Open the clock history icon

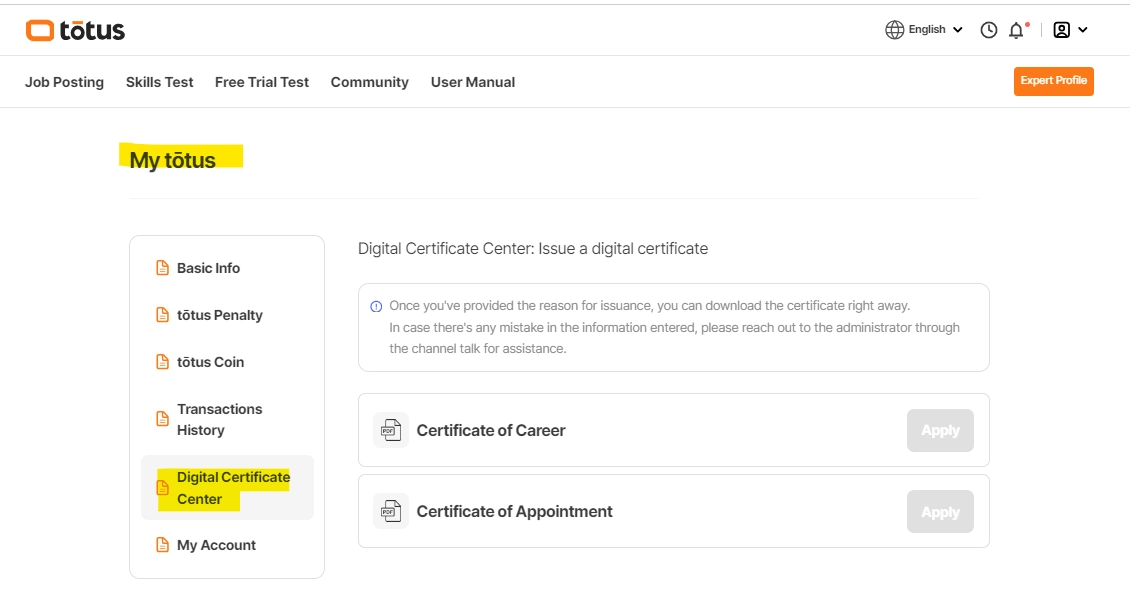coord(989,30)
